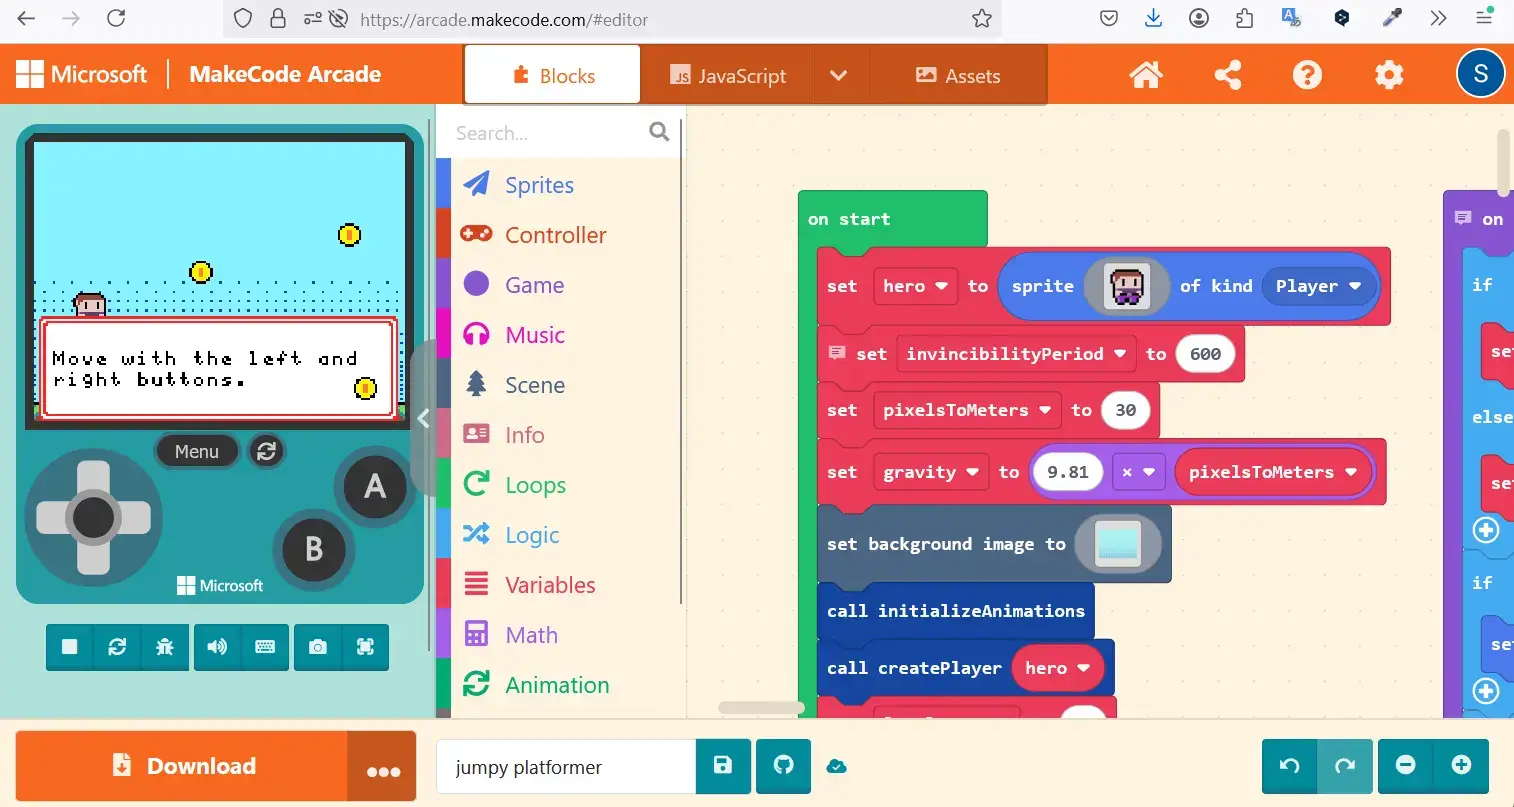The height and width of the screenshot is (807, 1514).
Task: Click the comment icon on invincibilityPeriod block
Action: click(837, 353)
